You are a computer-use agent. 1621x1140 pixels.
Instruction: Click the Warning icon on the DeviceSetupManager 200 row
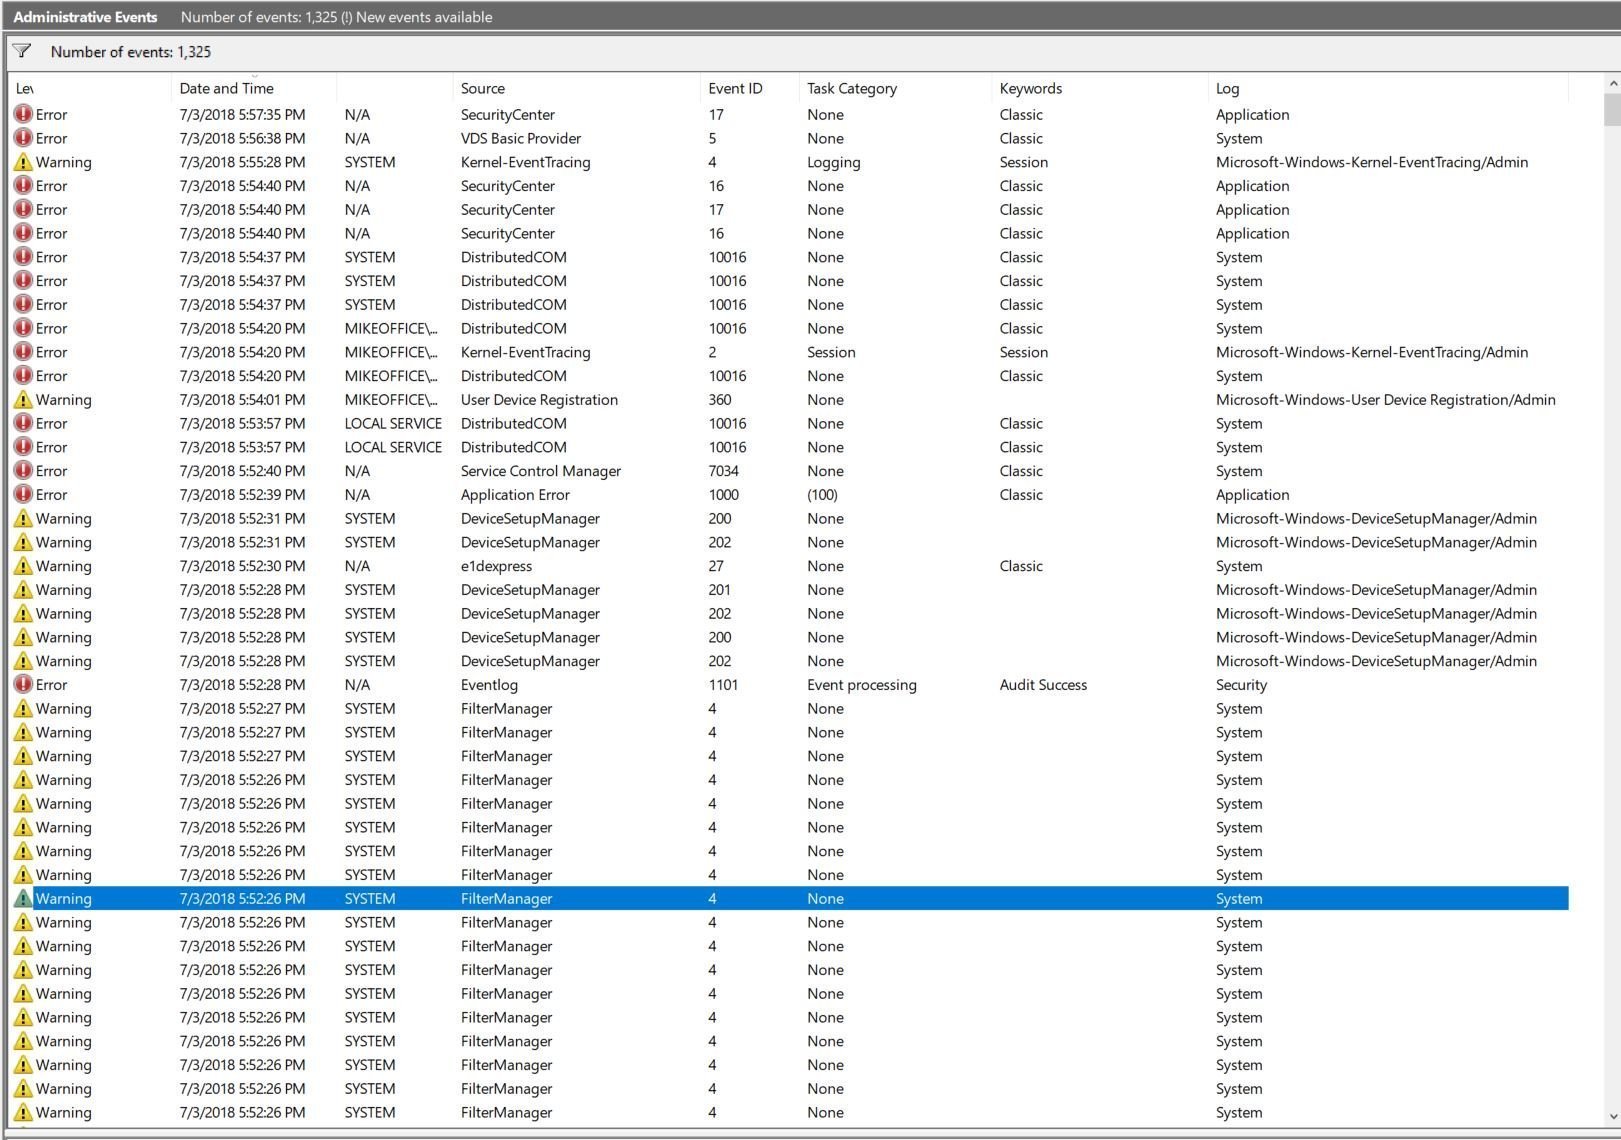coord(24,518)
